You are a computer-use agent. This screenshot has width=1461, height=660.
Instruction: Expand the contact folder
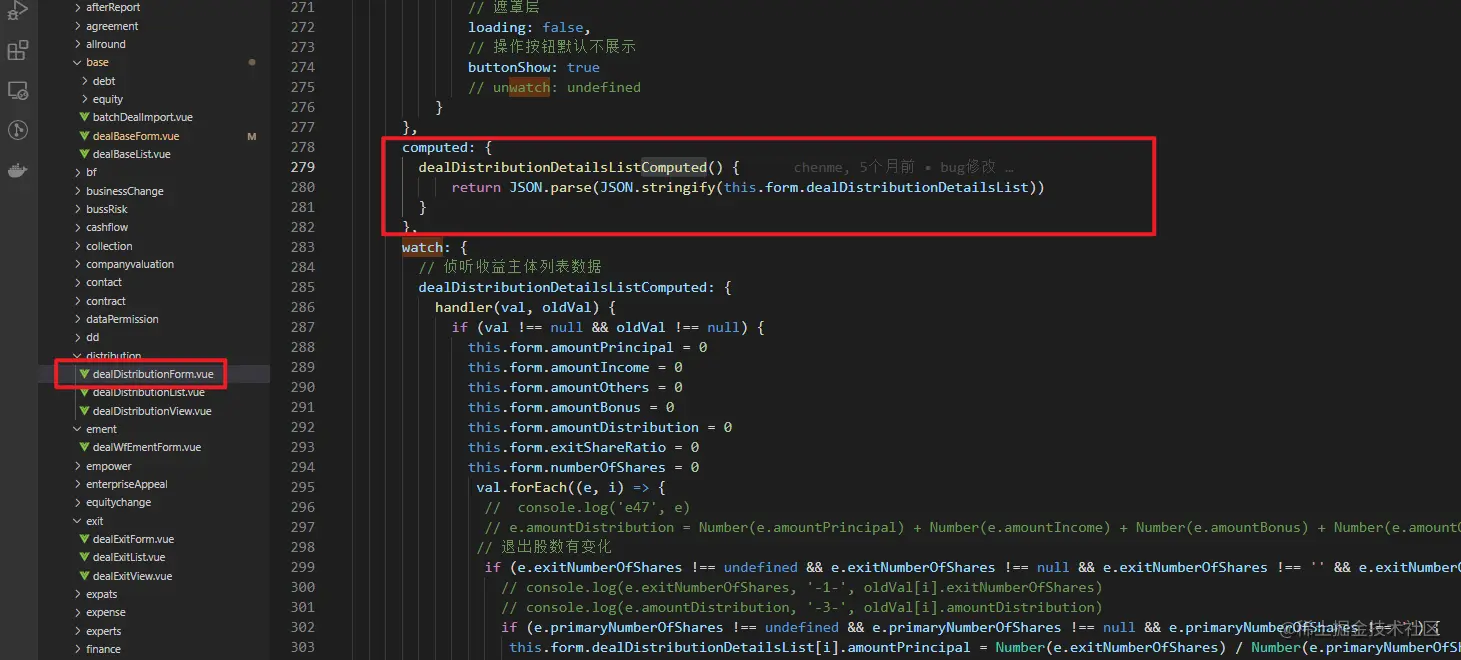click(x=104, y=282)
